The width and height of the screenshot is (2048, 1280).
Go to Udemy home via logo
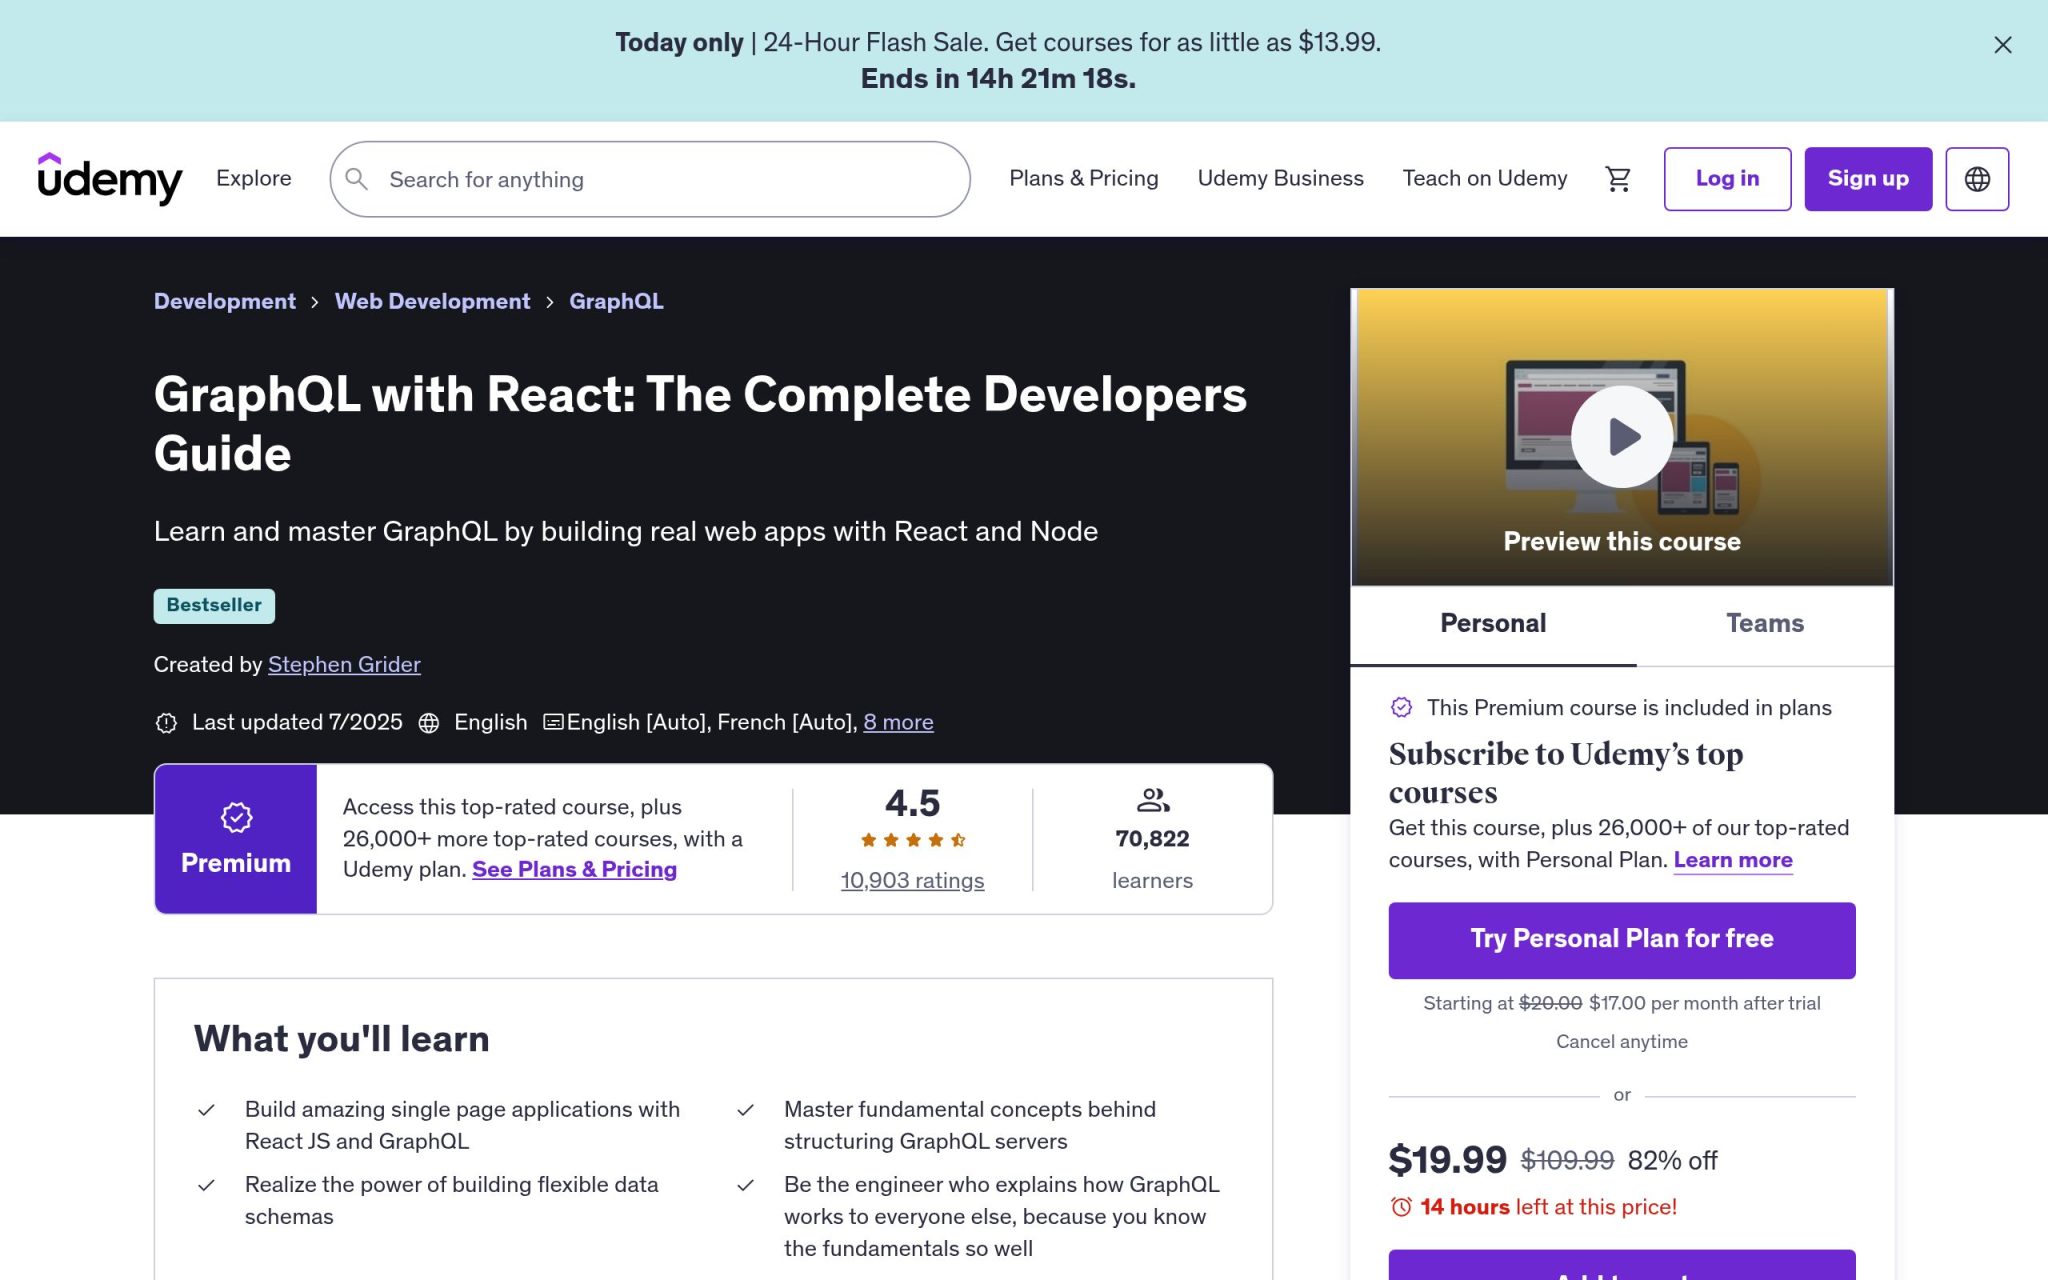click(x=110, y=179)
